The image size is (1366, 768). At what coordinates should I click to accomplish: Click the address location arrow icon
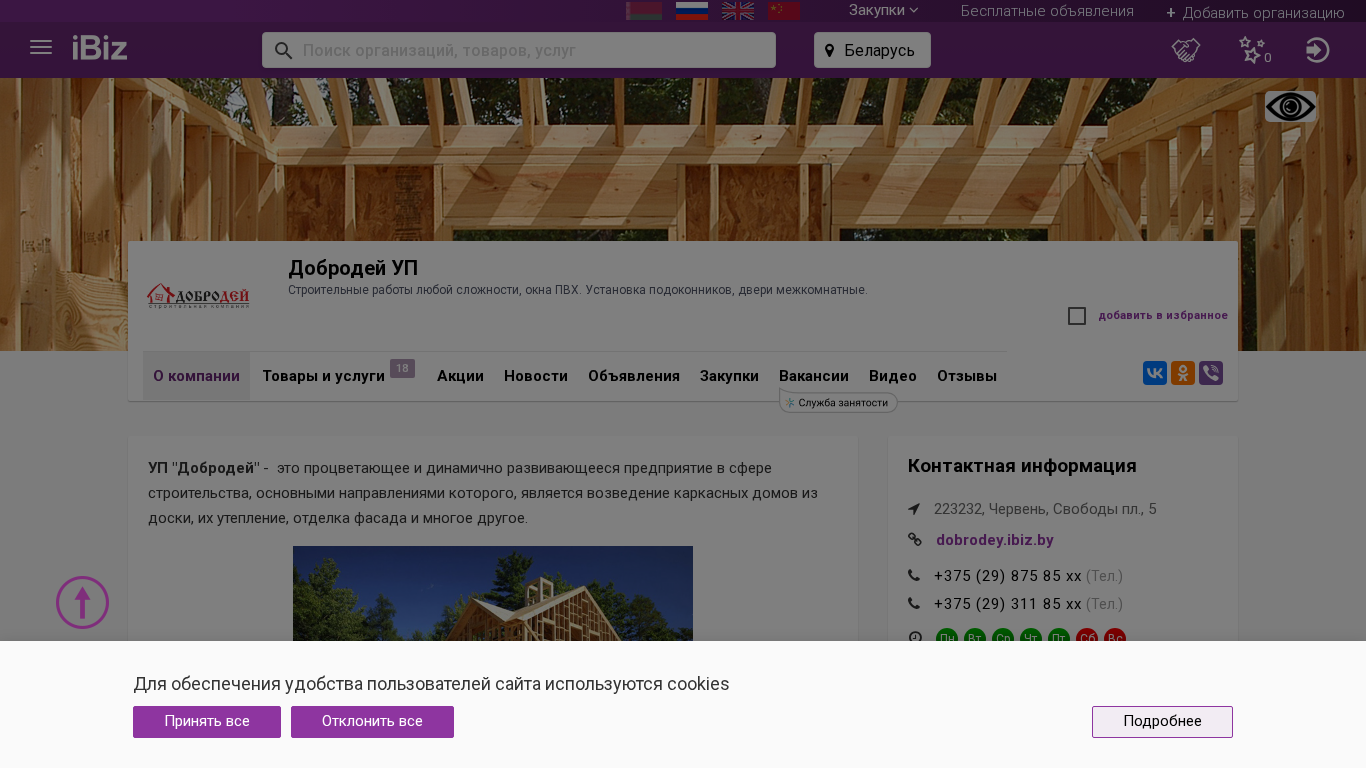coord(914,509)
